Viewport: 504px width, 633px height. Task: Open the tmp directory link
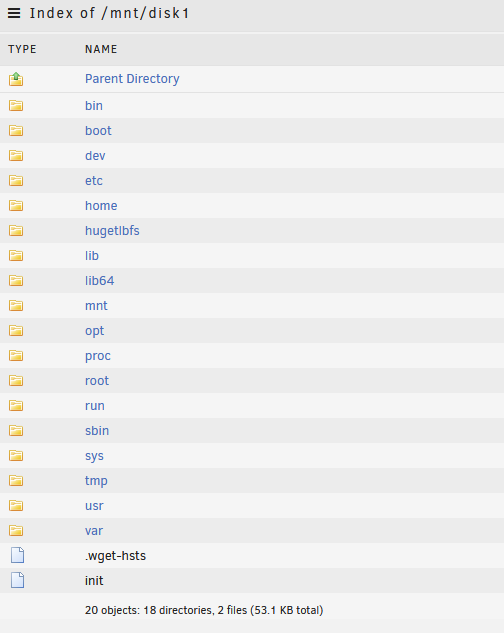pyautogui.click(x=96, y=481)
